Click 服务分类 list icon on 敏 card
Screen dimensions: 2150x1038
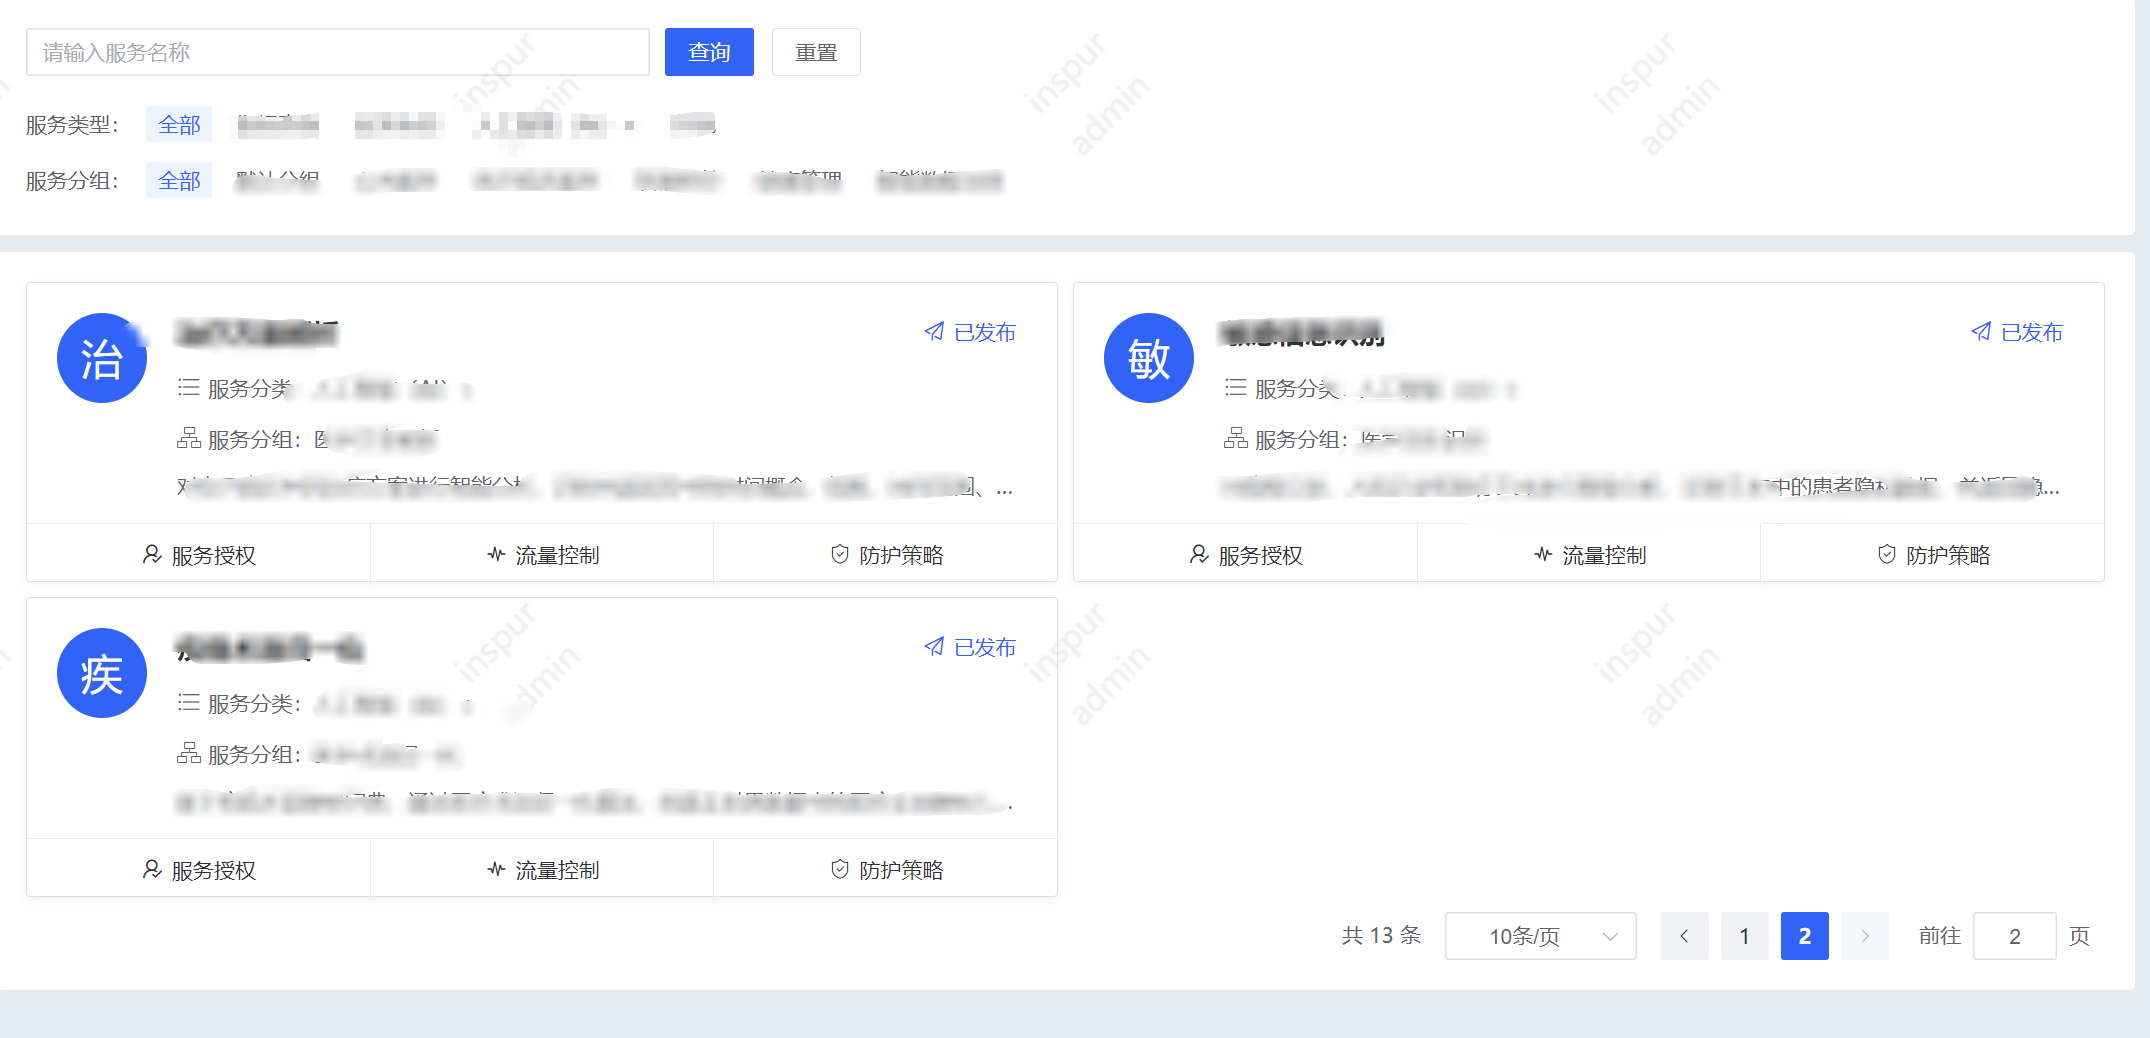coord(1236,387)
